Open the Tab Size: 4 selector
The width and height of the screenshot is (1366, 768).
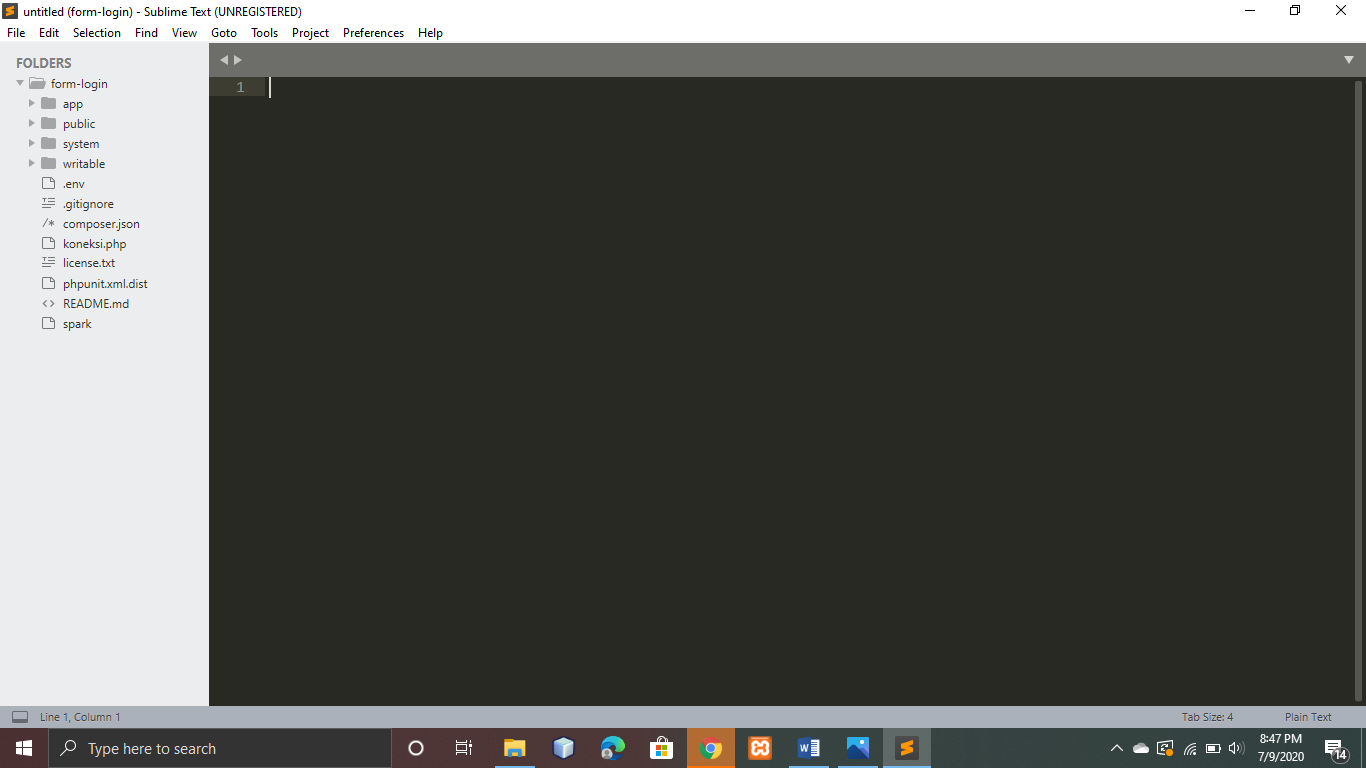(x=1207, y=717)
